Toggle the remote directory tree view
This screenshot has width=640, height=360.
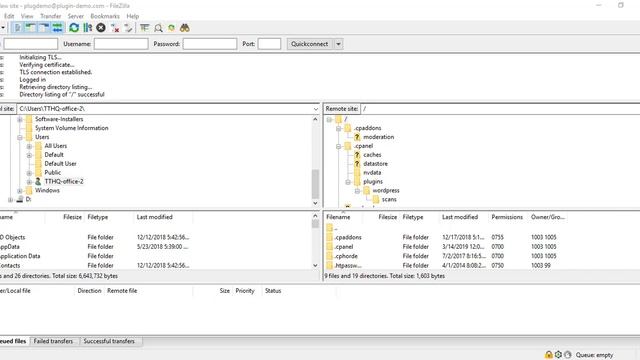click(44, 28)
